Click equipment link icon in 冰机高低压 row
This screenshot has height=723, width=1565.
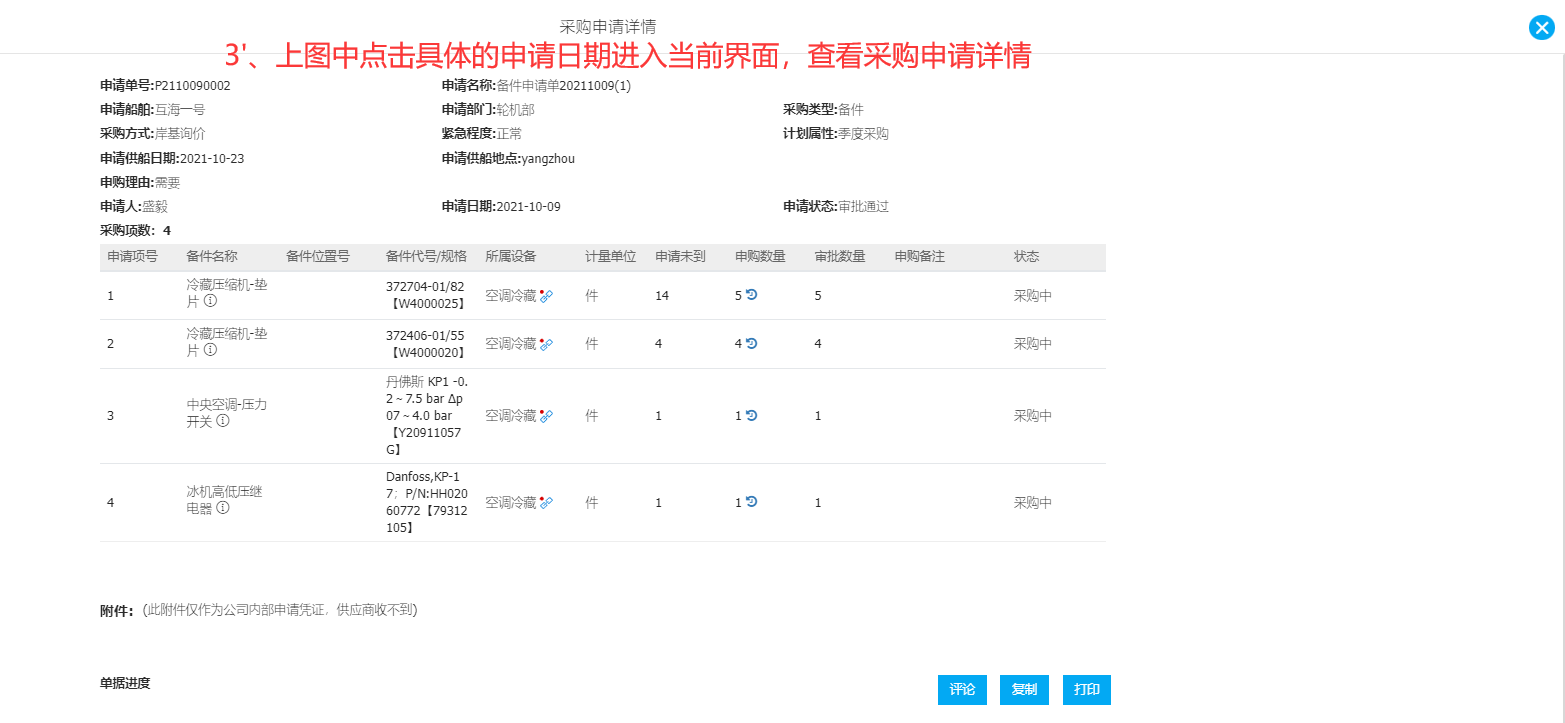[x=547, y=503]
